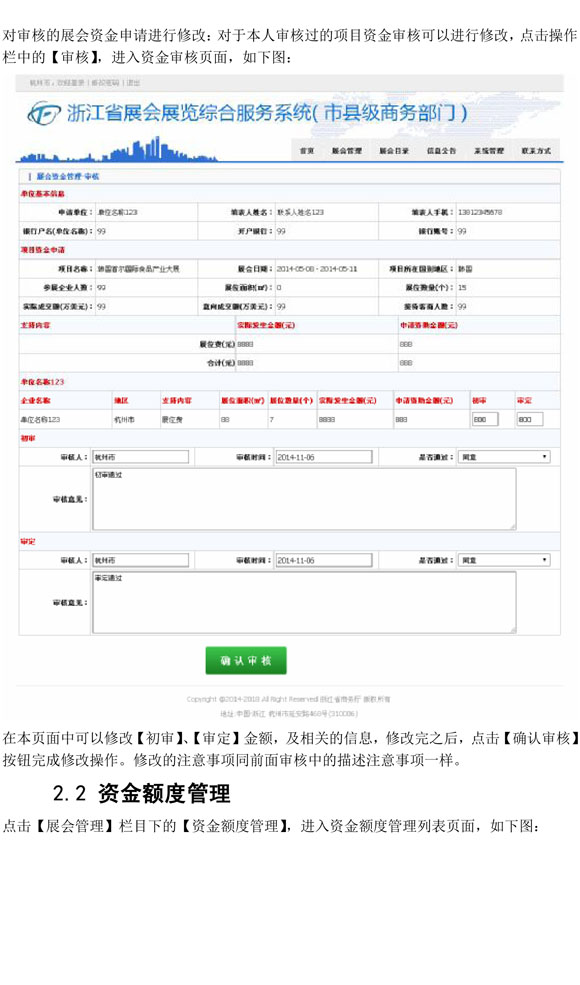Open 是否通过 dropdown in 初审 section
Viewport: 580px width, 985px height.
click(x=505, y=457)
